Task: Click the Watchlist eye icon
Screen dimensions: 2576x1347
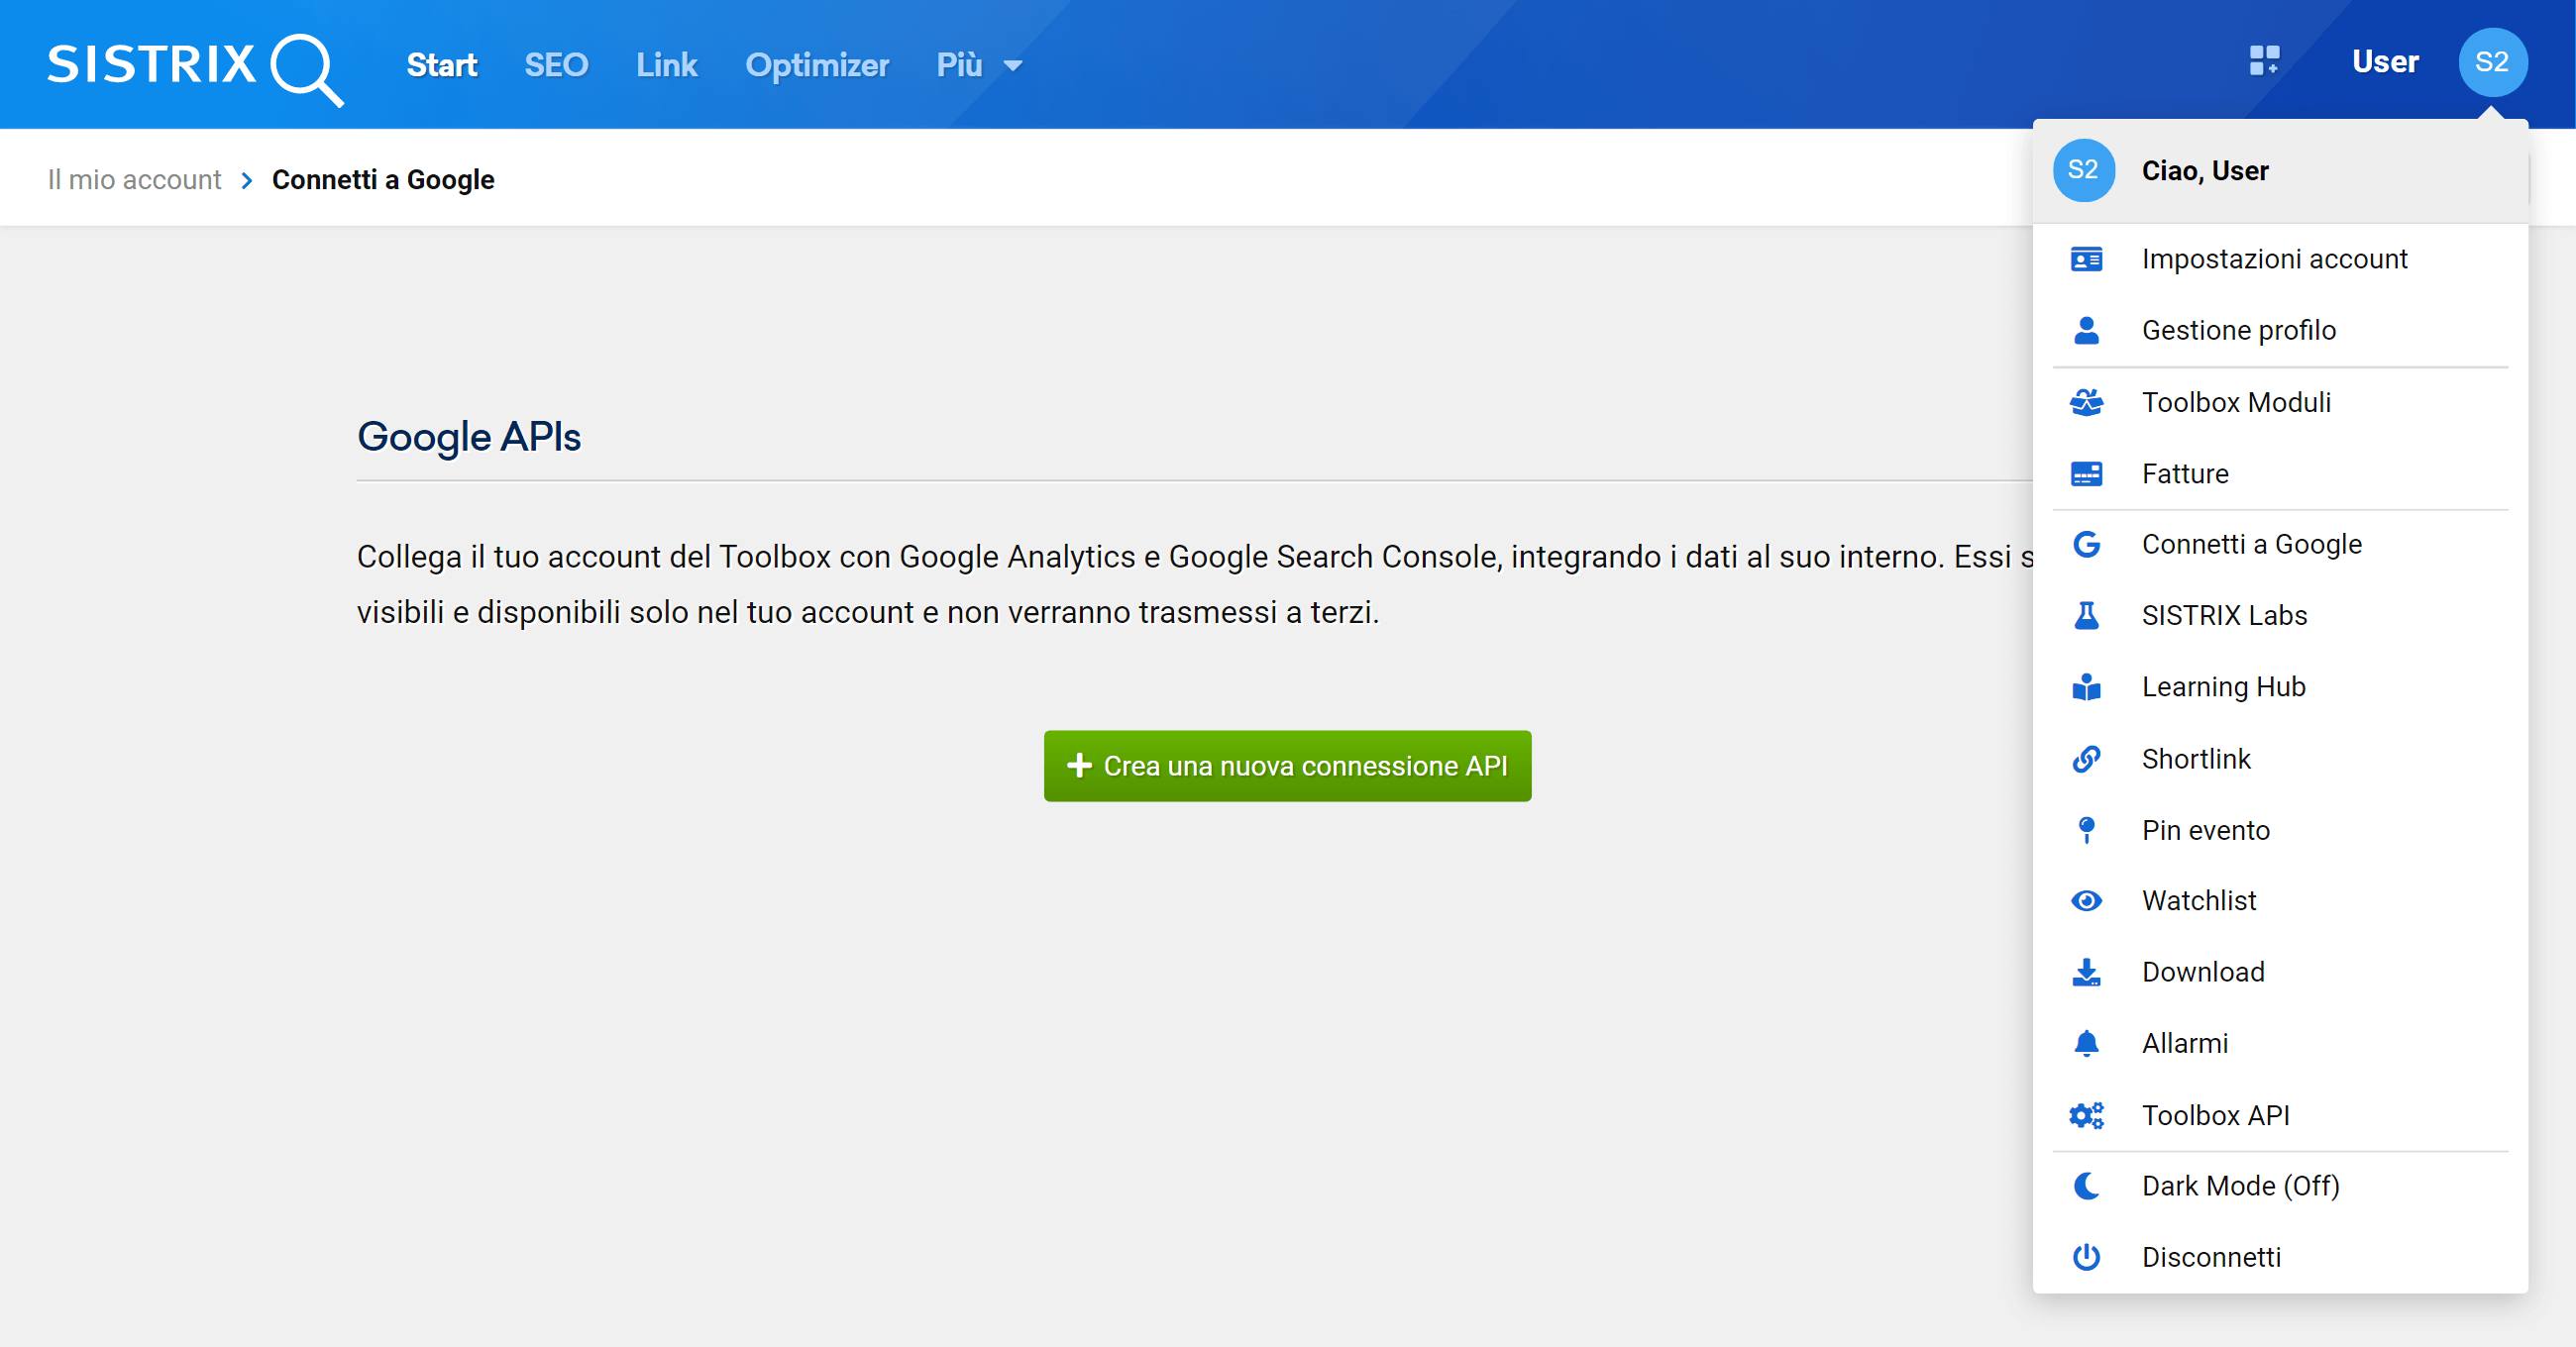Action: tap(2086, 901)
